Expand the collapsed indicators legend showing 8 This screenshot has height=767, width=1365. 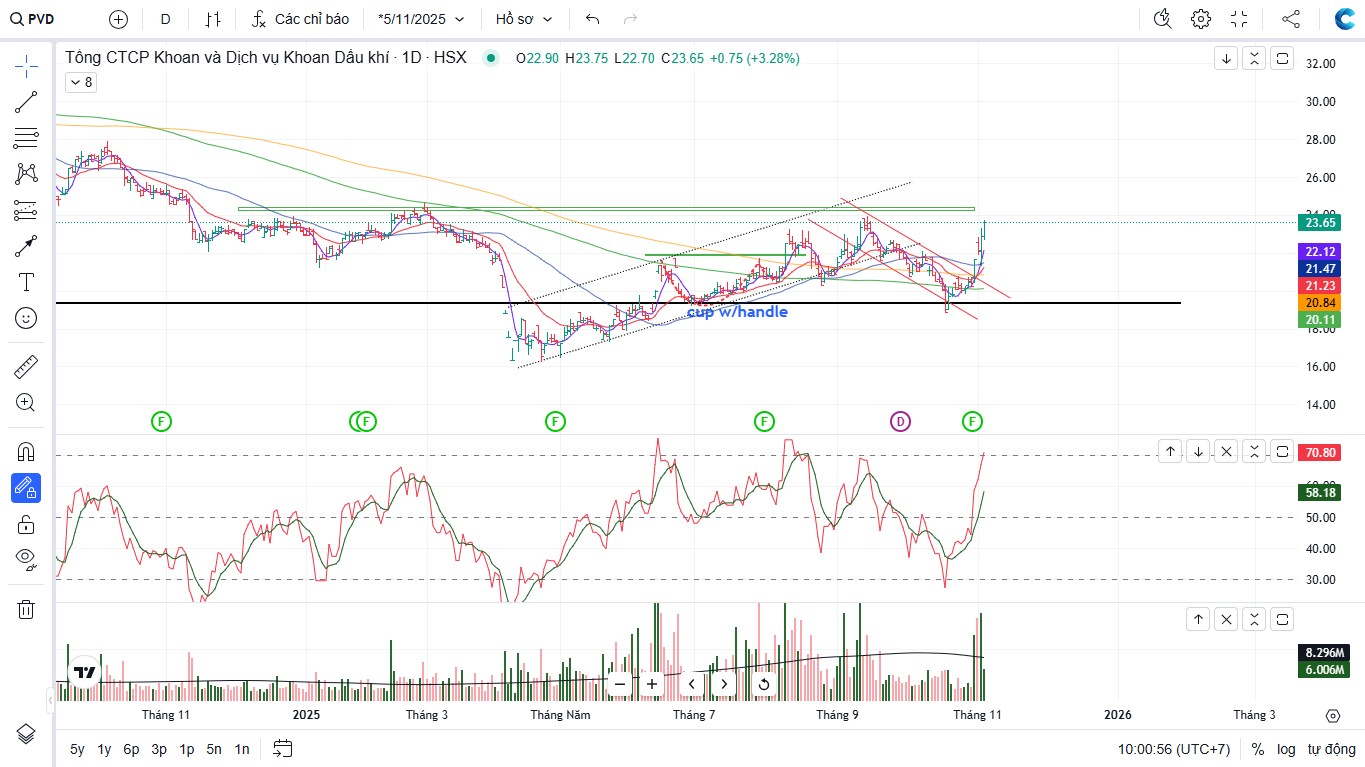[x=80, y=83]
